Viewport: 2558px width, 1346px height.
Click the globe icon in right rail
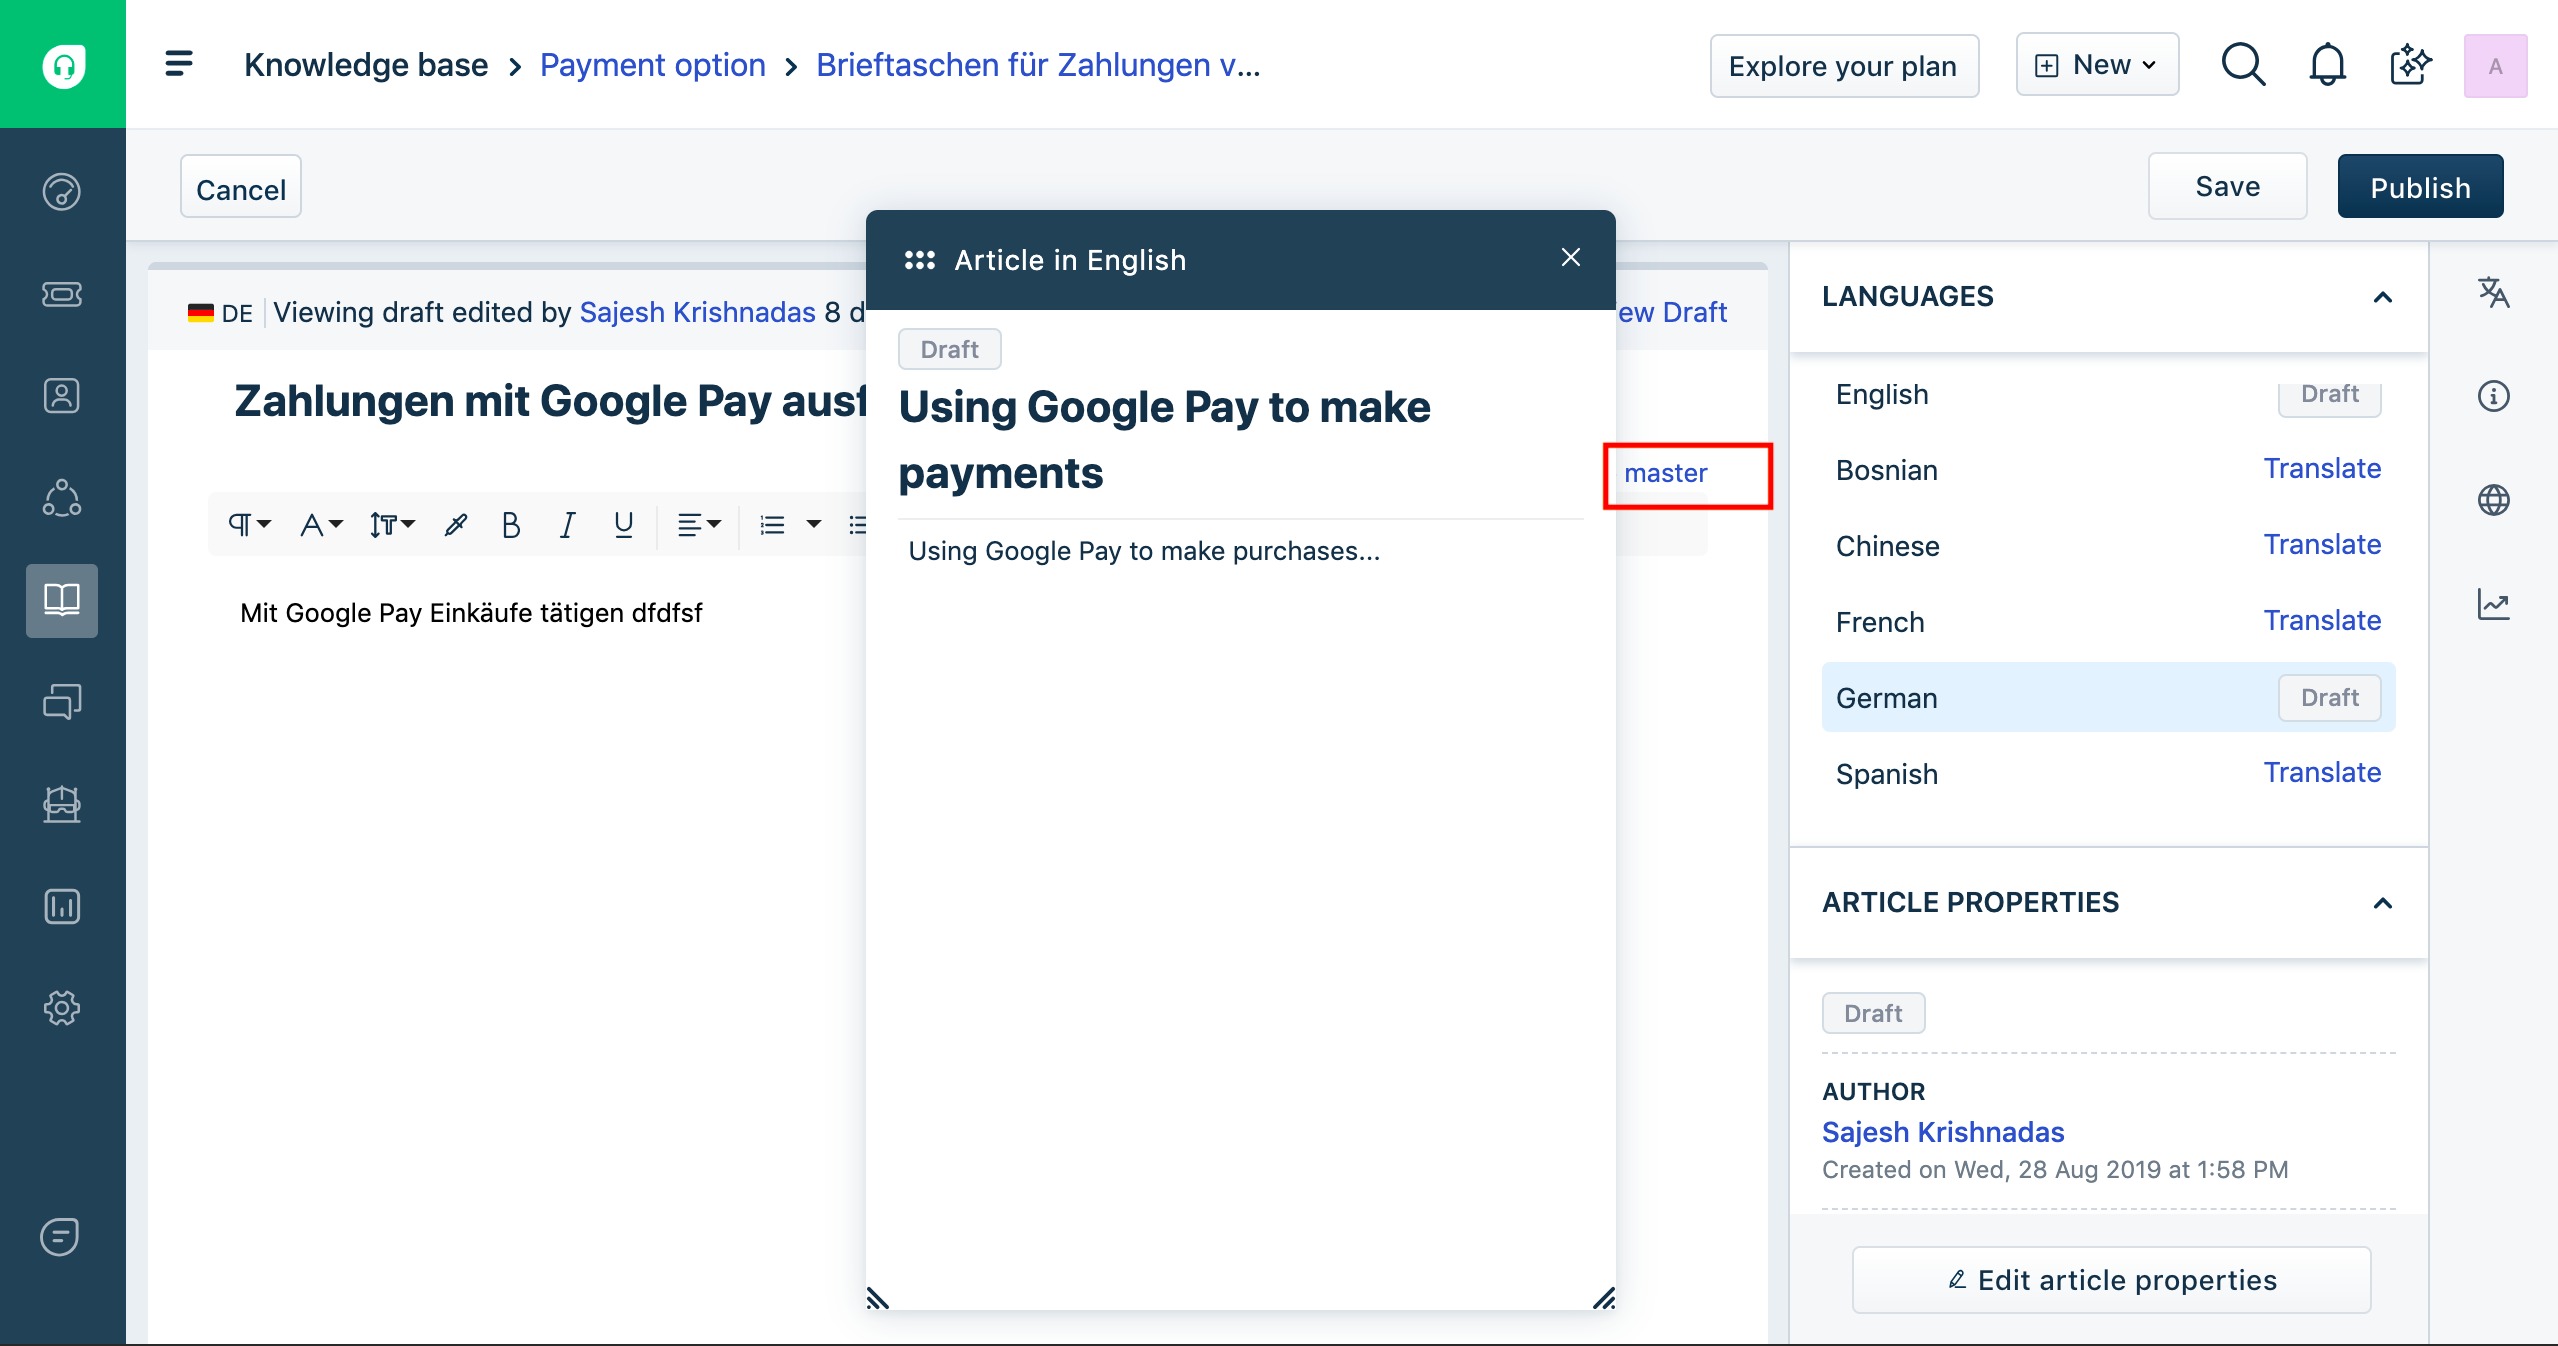(2493, 500)
